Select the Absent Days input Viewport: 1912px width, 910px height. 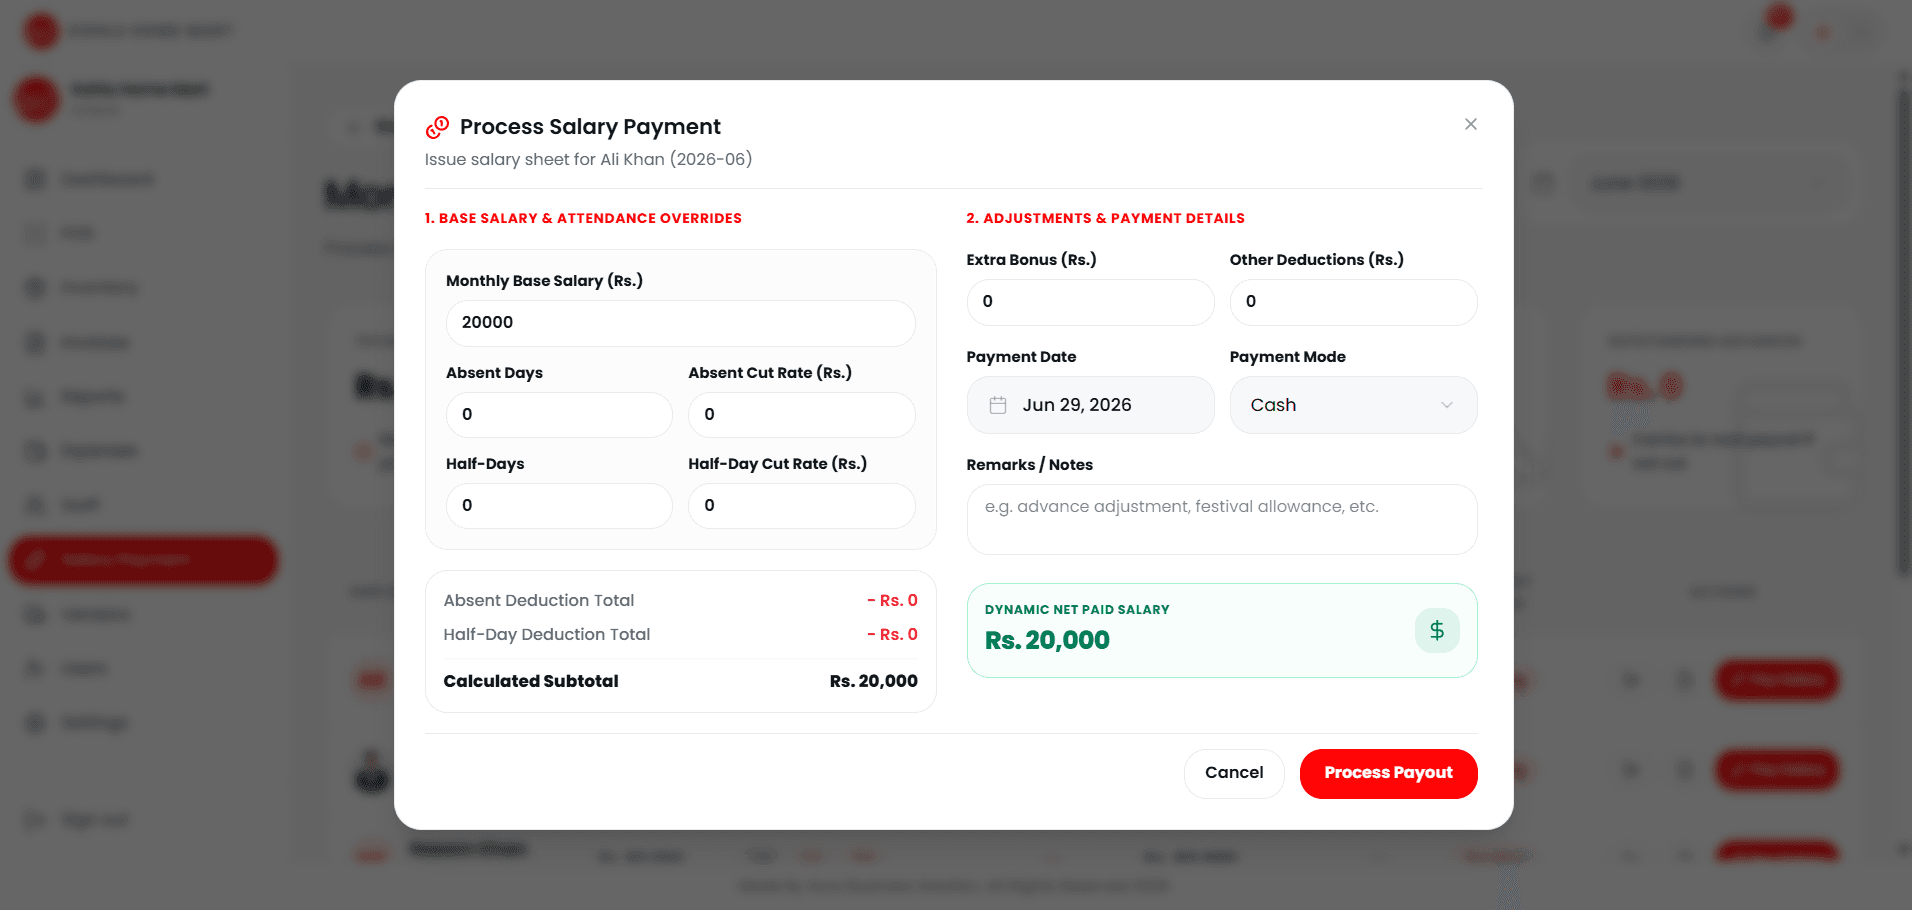pyautogui.click(x=559, y=414)
